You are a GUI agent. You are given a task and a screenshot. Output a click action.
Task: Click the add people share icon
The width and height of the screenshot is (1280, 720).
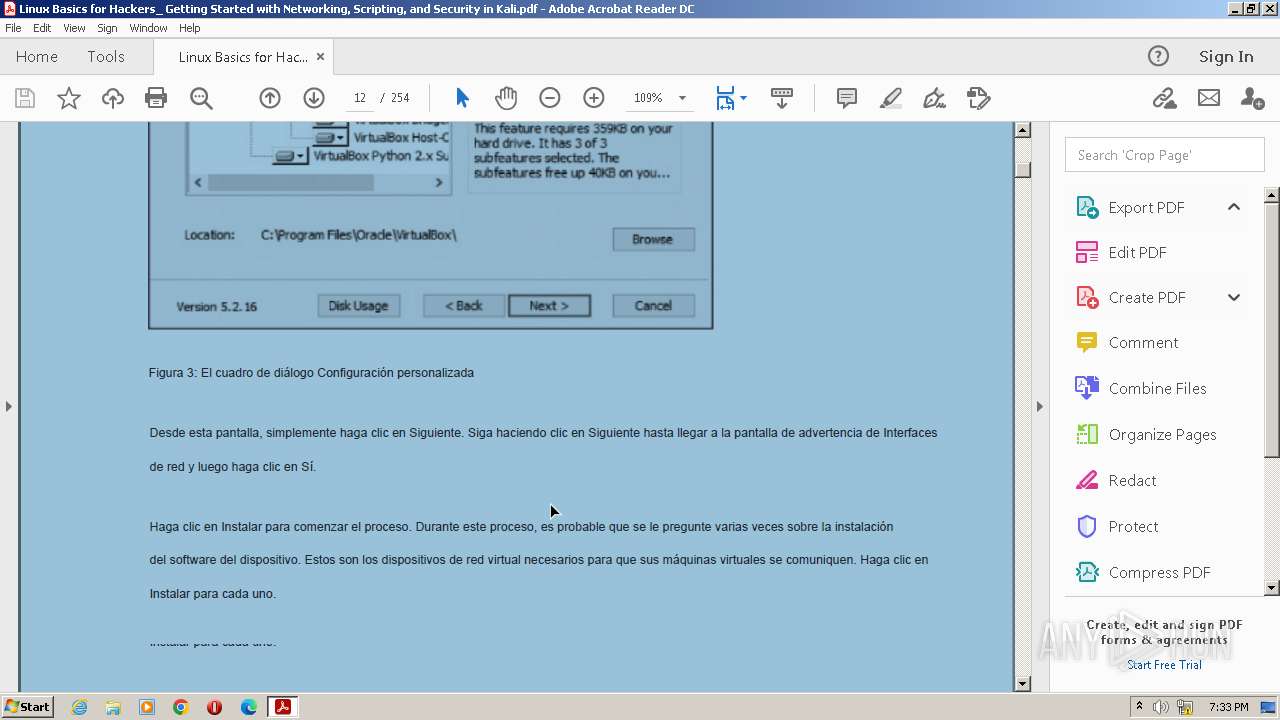(1252, 98)
